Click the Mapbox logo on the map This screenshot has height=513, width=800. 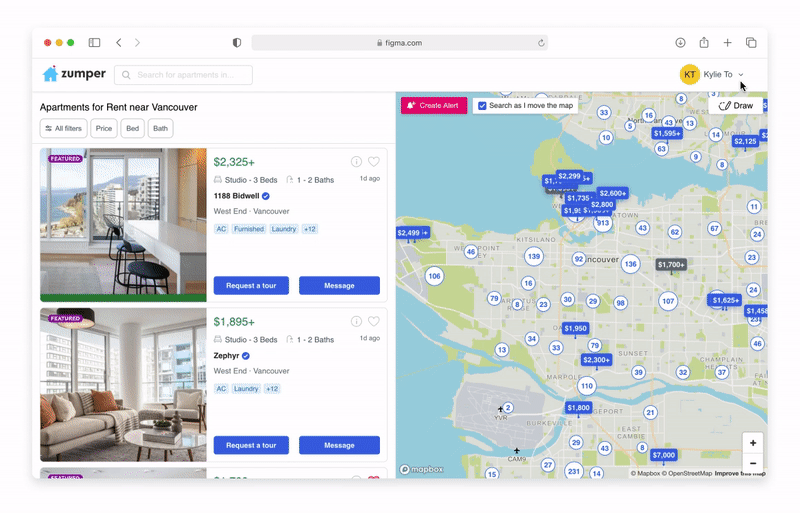pos(421,469)
